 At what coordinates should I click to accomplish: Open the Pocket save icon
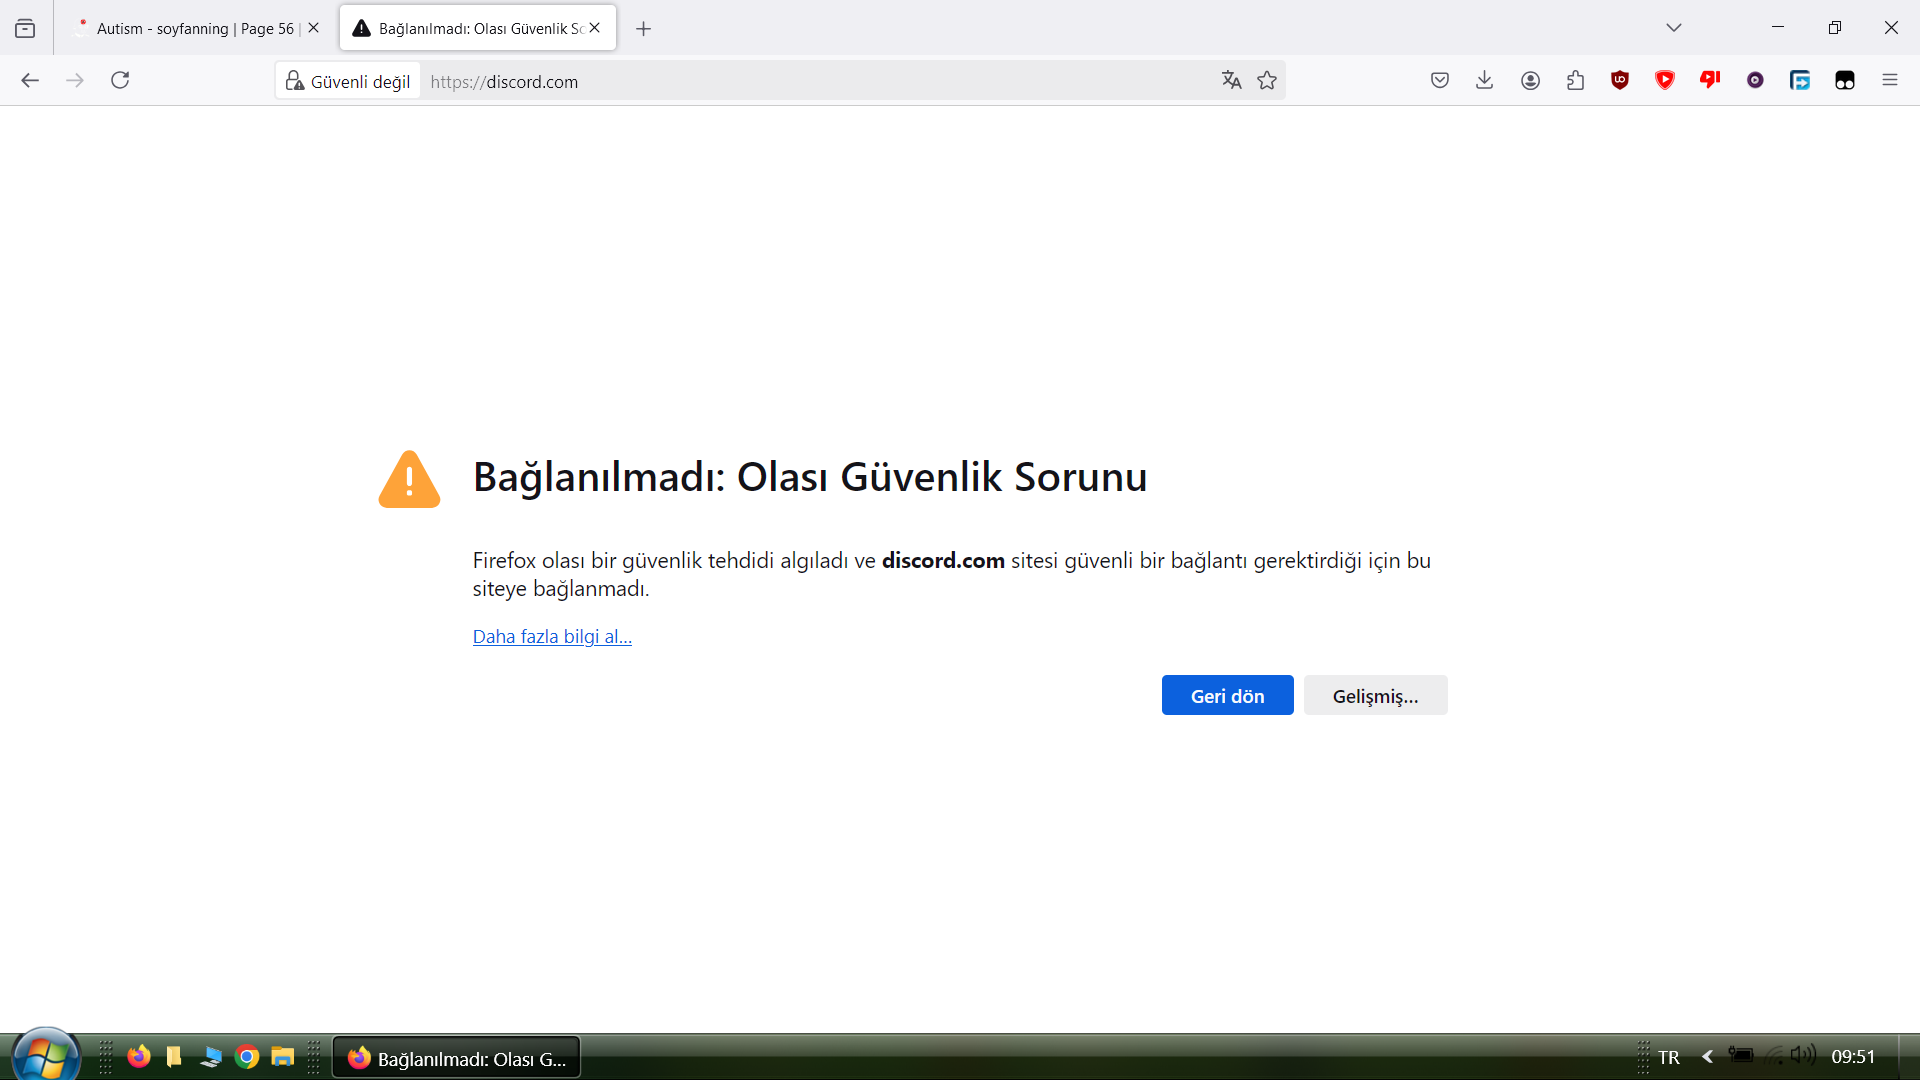1440,80
